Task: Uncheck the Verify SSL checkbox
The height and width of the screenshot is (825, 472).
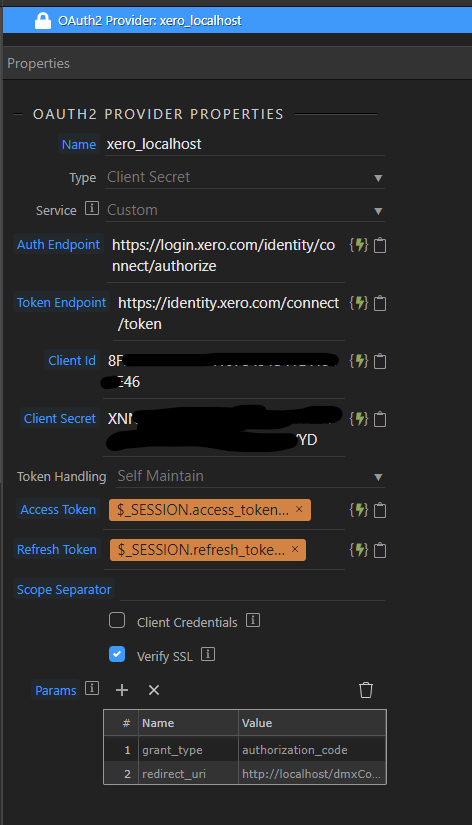Action: (x=117, y=655)
